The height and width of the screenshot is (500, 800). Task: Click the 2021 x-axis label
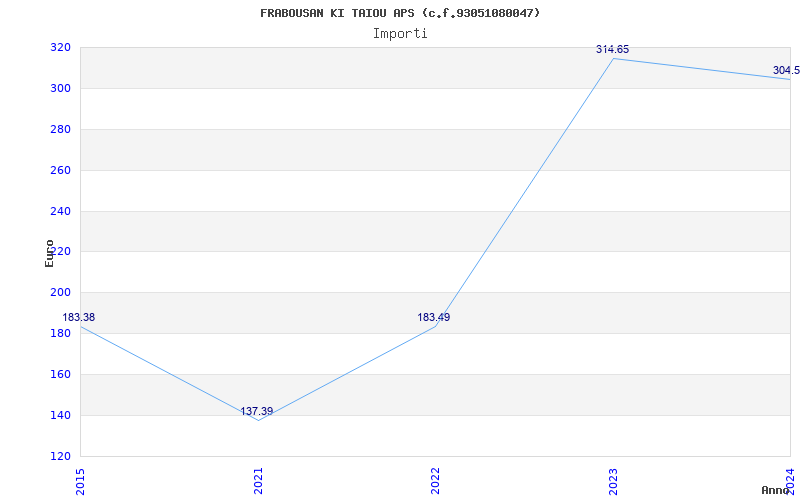click(258, 481)
